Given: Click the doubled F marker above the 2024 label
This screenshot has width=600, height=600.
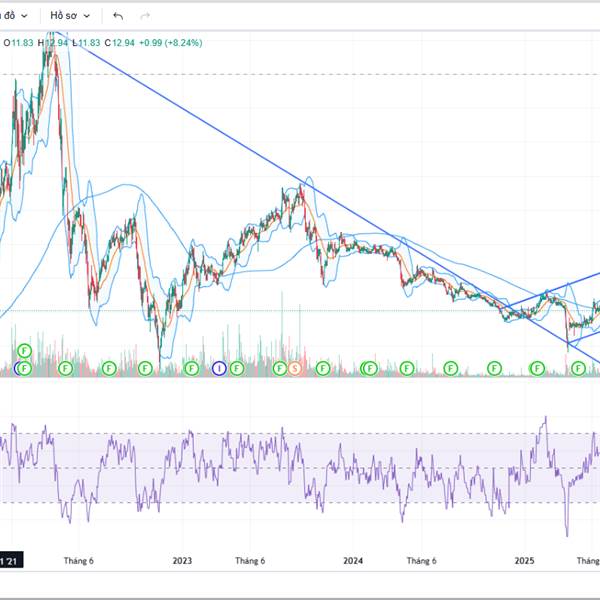Looking at the screenshot, I should click(369, 368).
